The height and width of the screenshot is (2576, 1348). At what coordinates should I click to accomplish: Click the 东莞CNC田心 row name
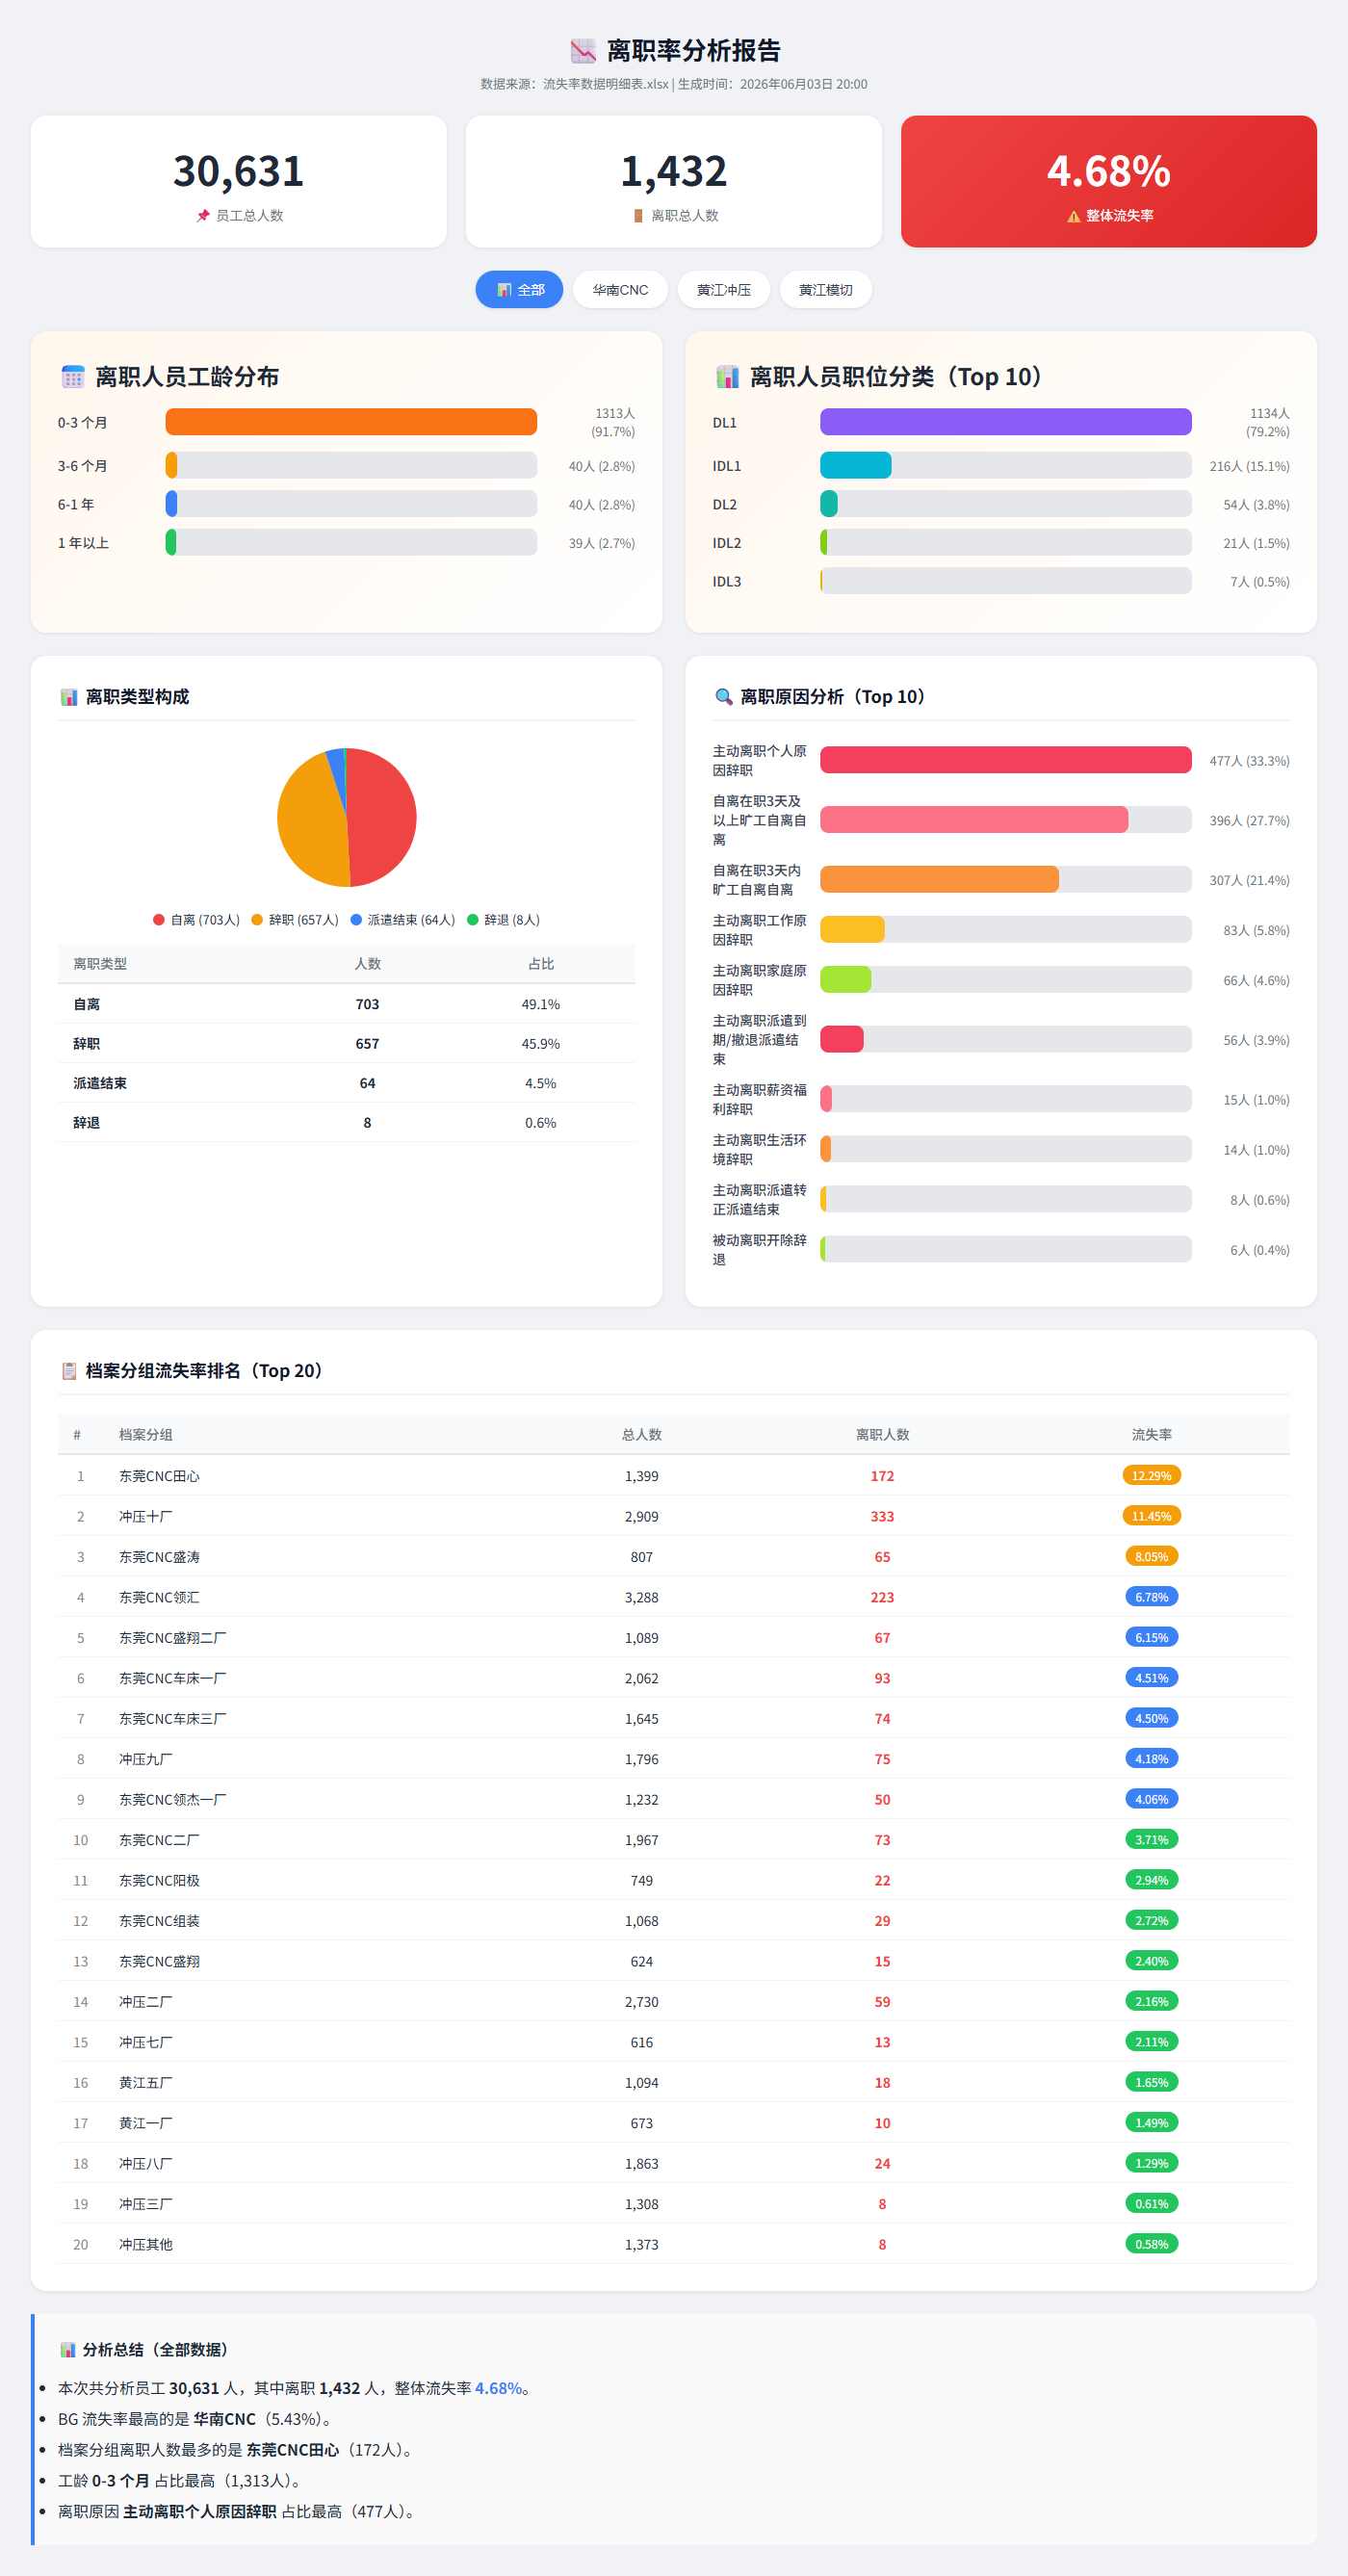[x=159, y=1476]
